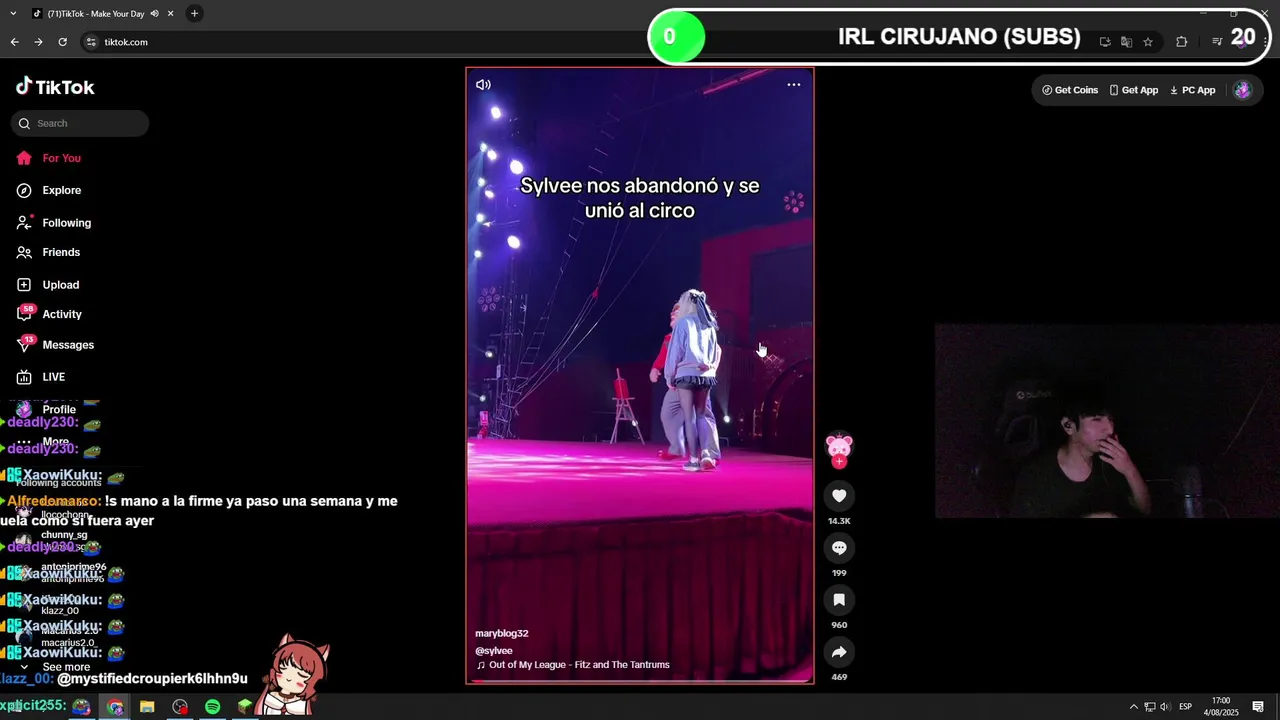This screenshot has width=1280, height=720.
Task: Mute the tab via its audio icon
Action: pos(154,14)
